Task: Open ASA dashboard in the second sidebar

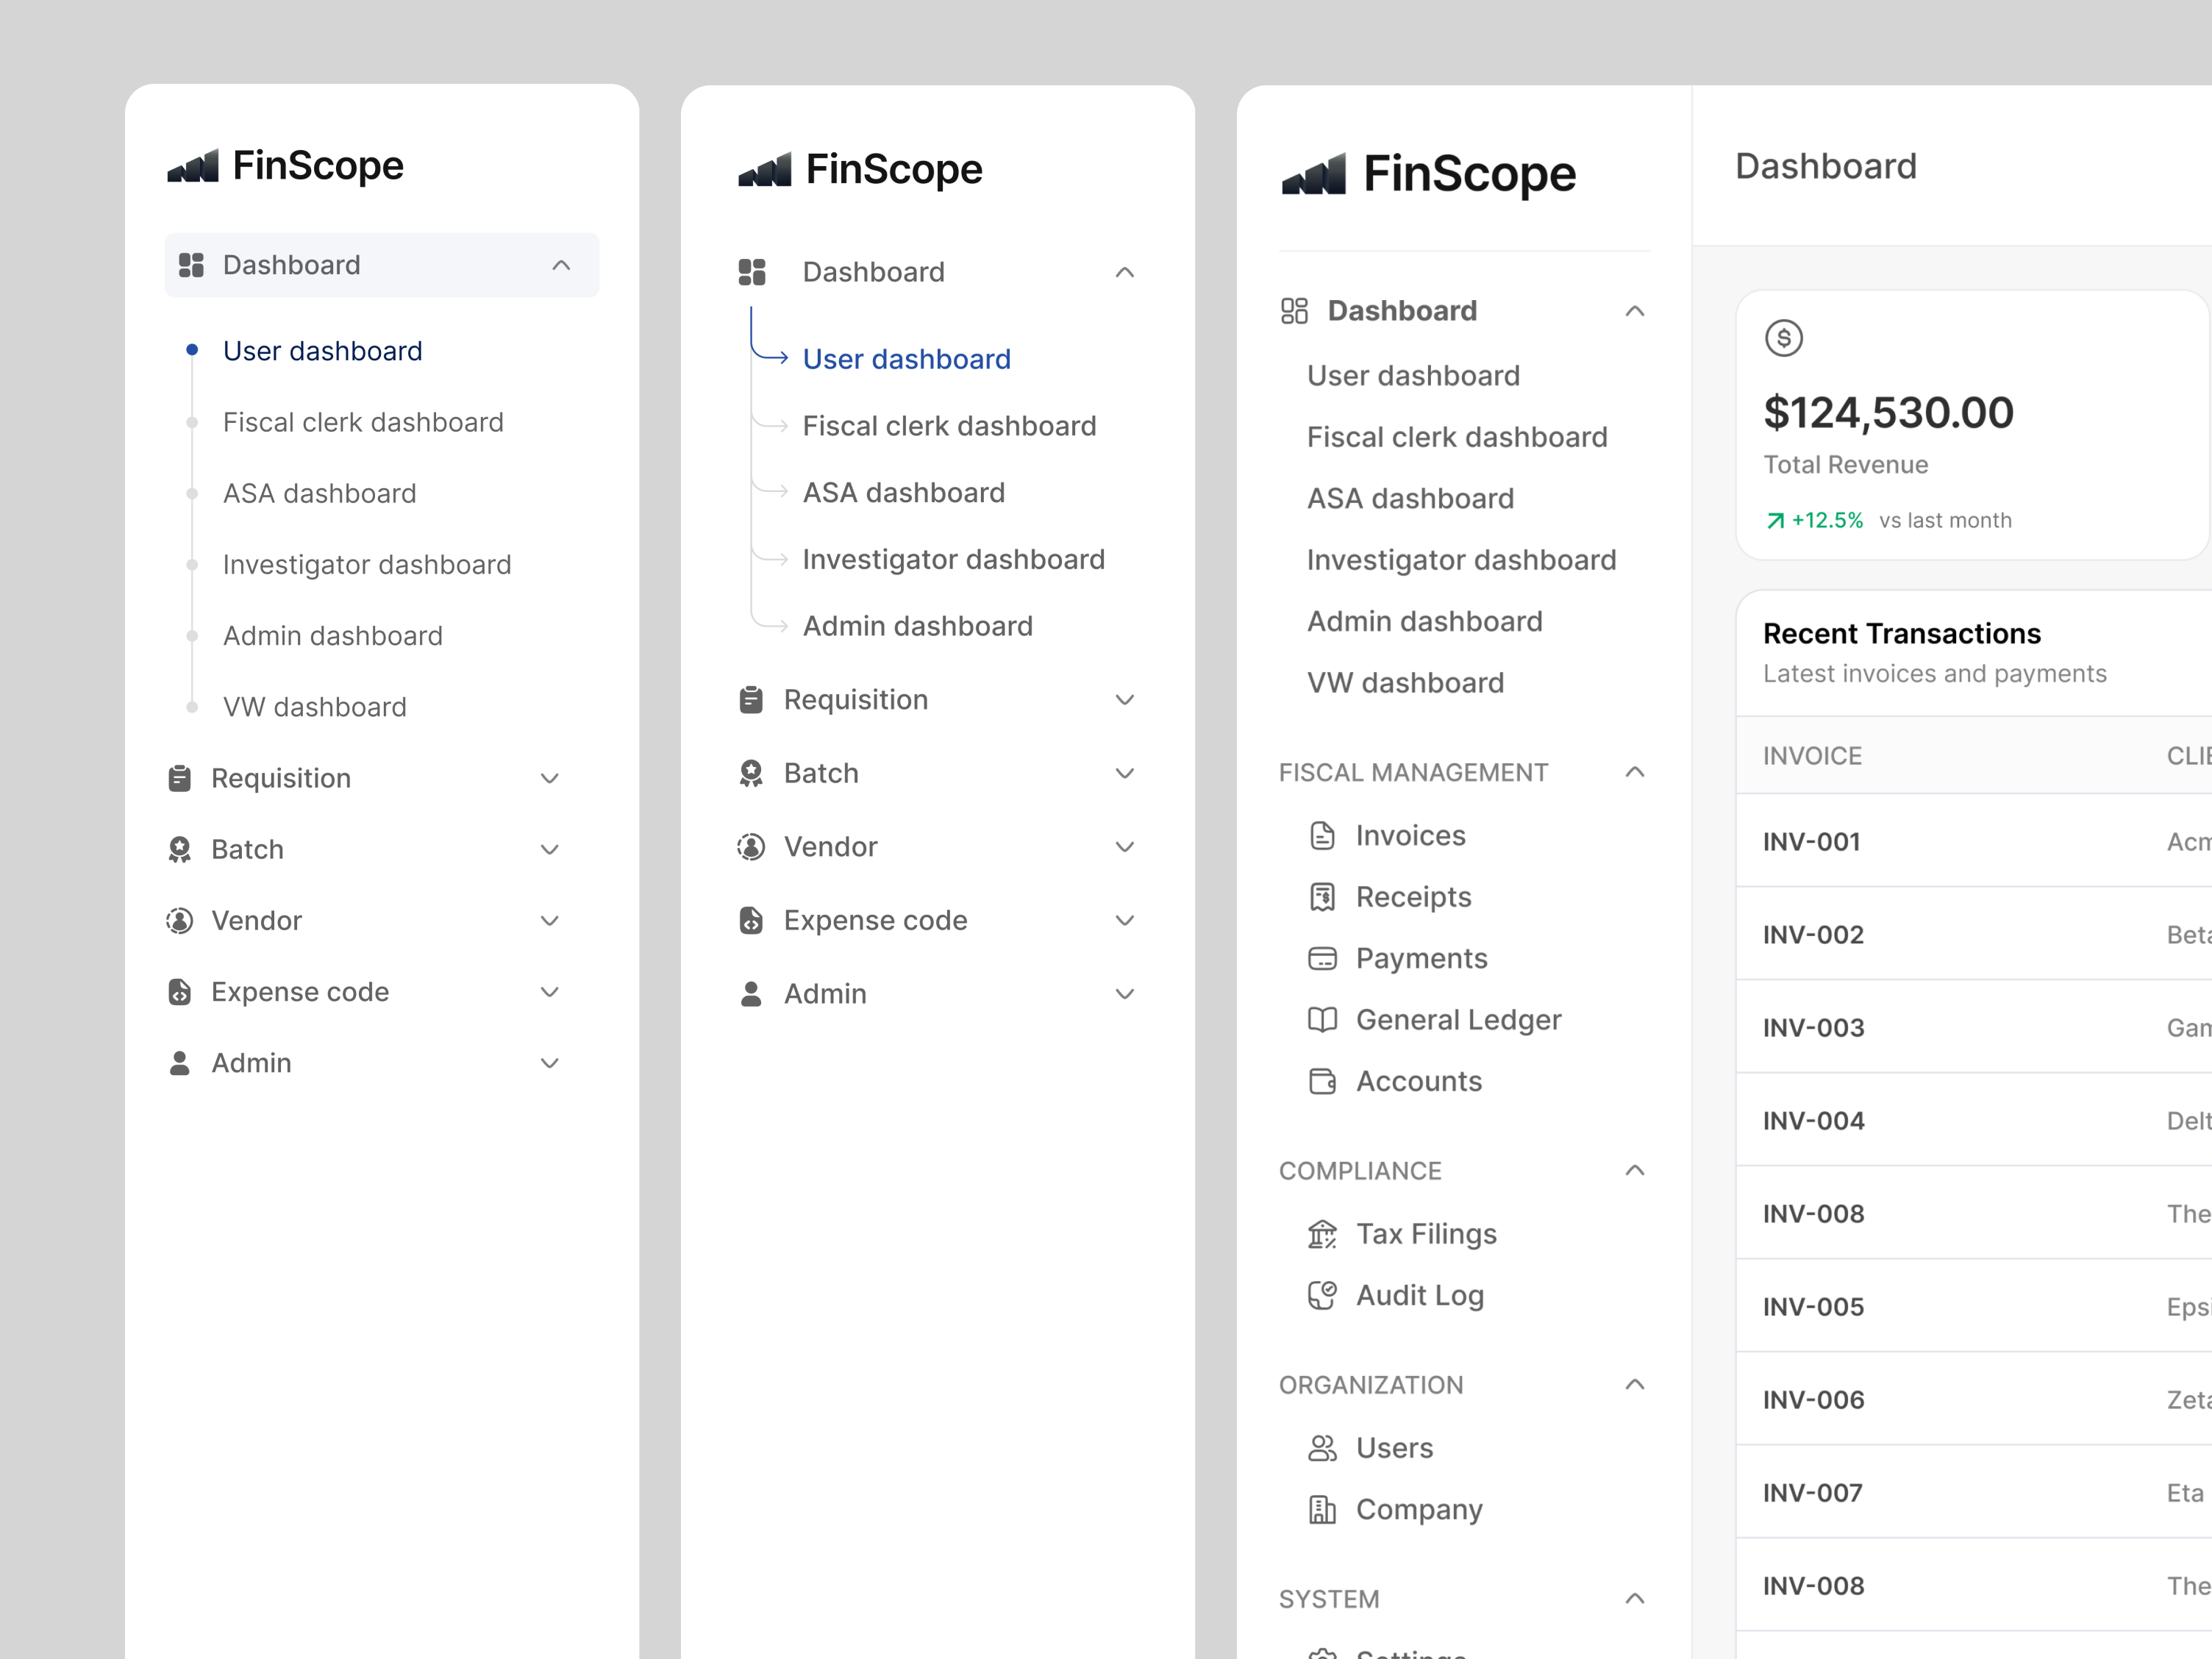Action: [904, 493]
